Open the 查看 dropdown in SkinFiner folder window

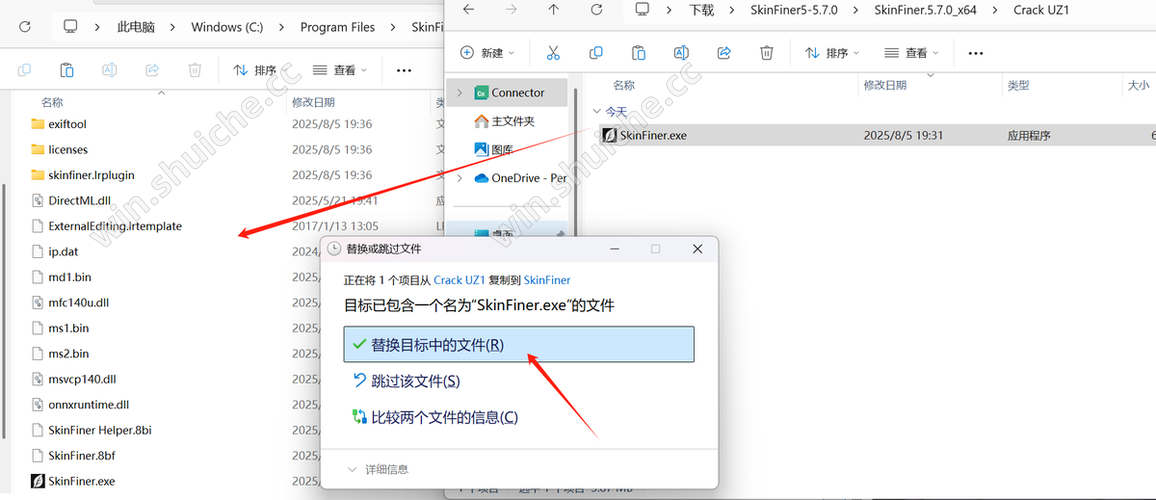click(x=340, y=70)
